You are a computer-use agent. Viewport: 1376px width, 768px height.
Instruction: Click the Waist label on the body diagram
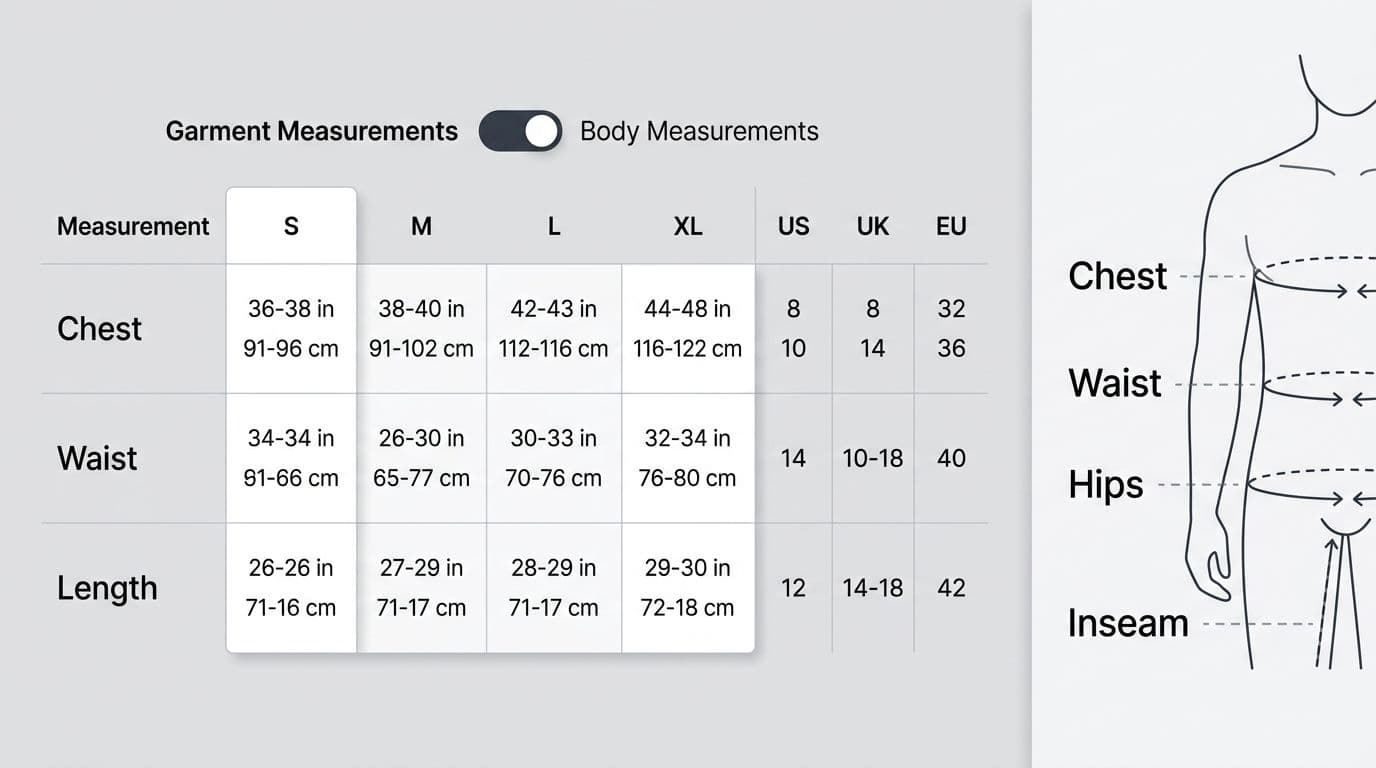pos(1113,383)
